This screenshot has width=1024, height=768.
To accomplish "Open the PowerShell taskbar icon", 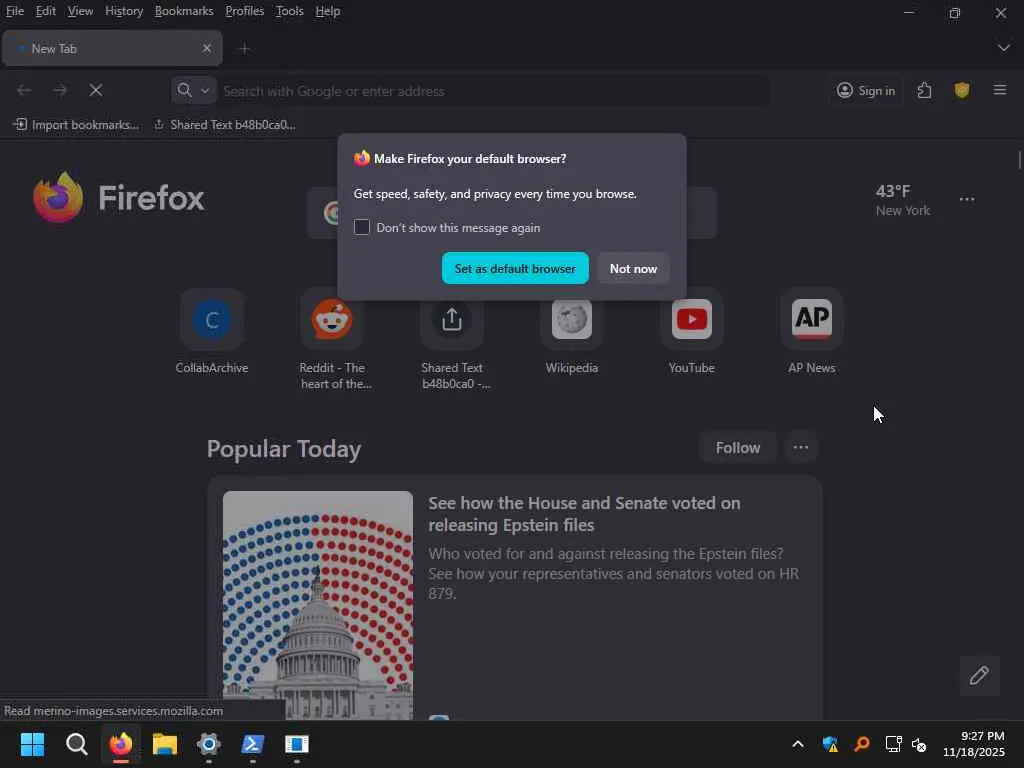I will [253, 744].
